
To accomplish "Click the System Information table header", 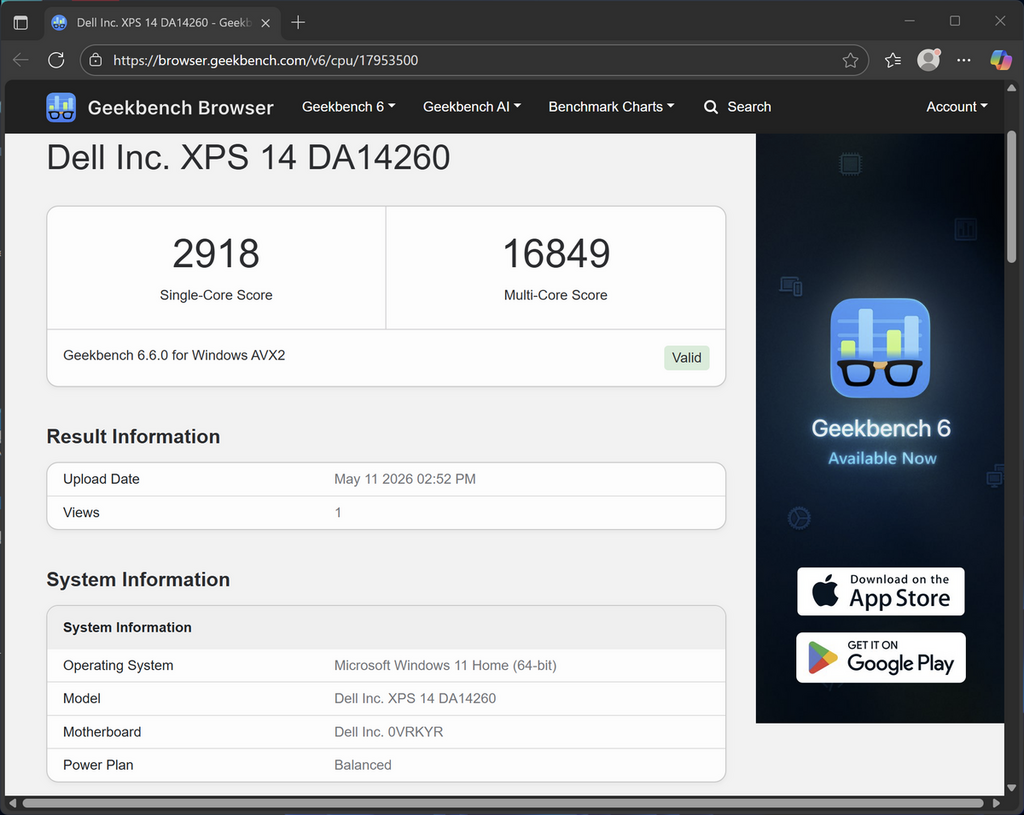I will click(386, 628).
